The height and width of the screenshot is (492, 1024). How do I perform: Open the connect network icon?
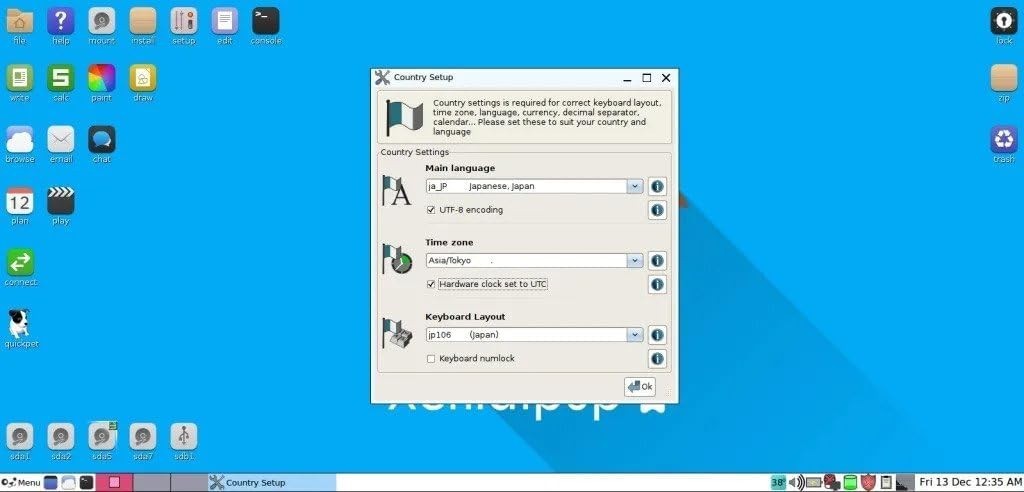pos(20,263)
